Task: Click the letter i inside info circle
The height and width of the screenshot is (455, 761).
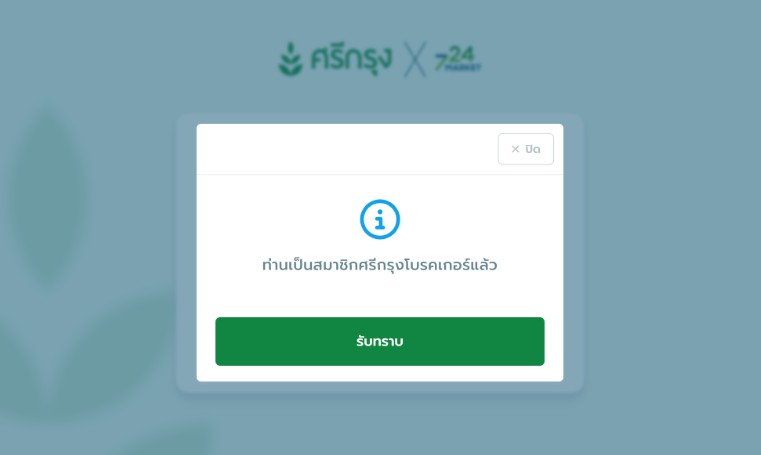Action: point(380,219)
